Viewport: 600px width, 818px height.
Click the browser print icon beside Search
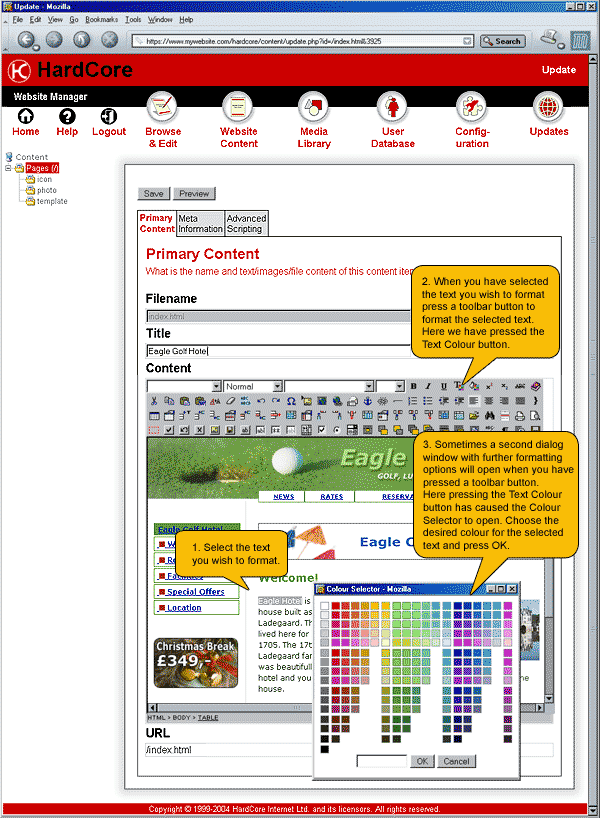point(551,38)
